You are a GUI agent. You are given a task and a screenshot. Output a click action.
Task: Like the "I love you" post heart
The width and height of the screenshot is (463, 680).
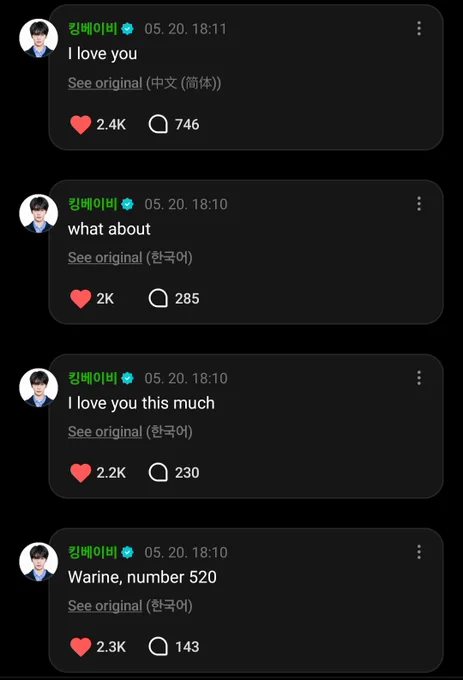(x=81, y=124)
